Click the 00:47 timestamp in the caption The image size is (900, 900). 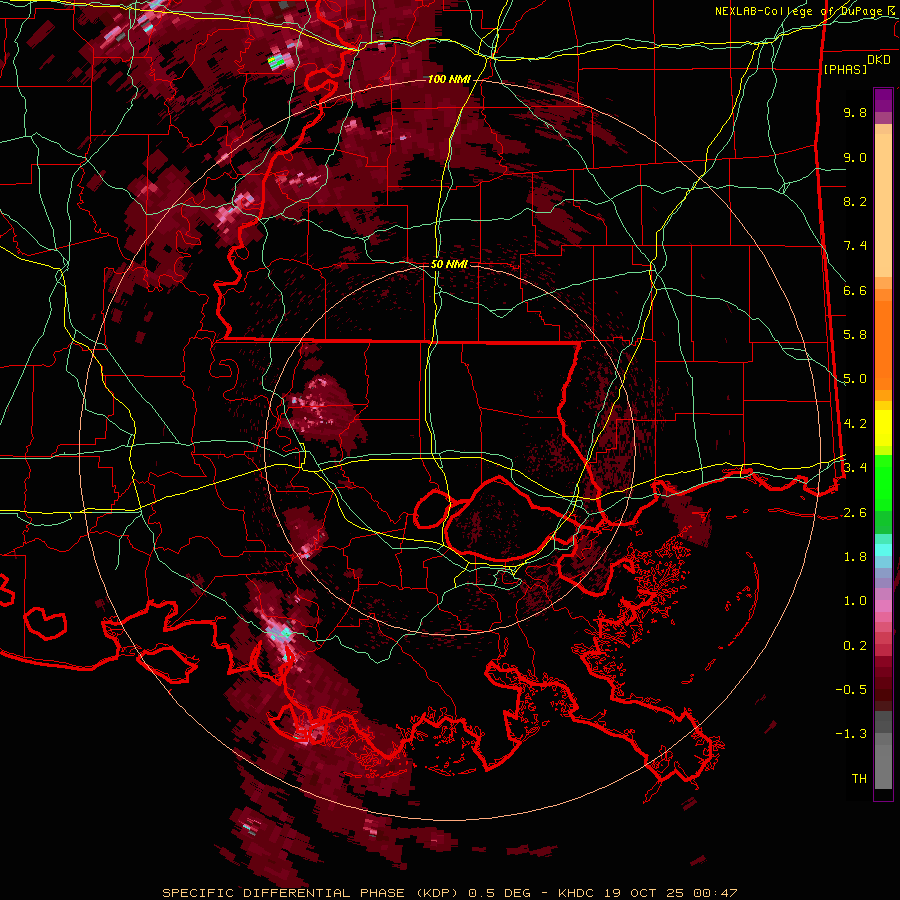[715, 893]
